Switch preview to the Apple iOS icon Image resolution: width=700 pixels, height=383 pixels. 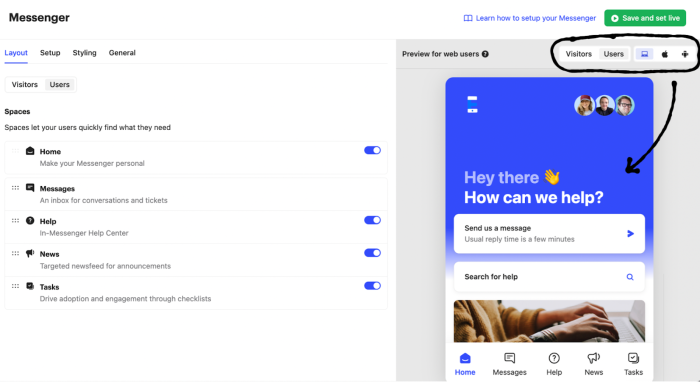tap(665, 54)
